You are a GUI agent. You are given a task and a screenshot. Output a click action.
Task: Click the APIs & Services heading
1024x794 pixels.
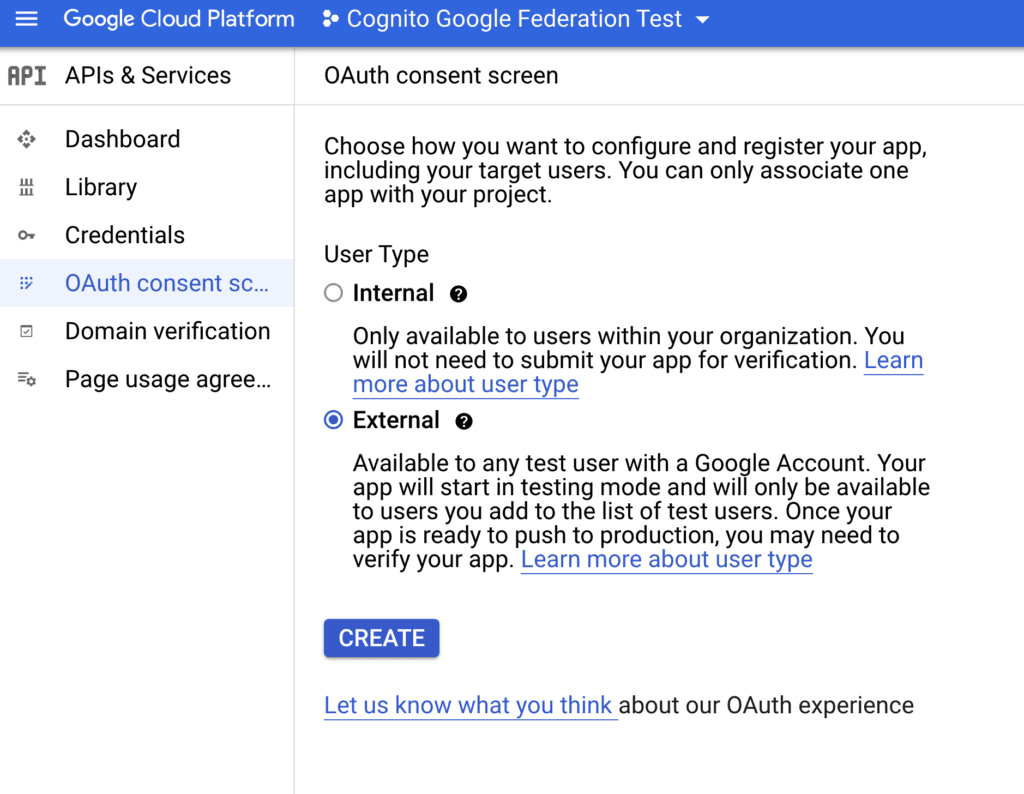tap(148, 76)
